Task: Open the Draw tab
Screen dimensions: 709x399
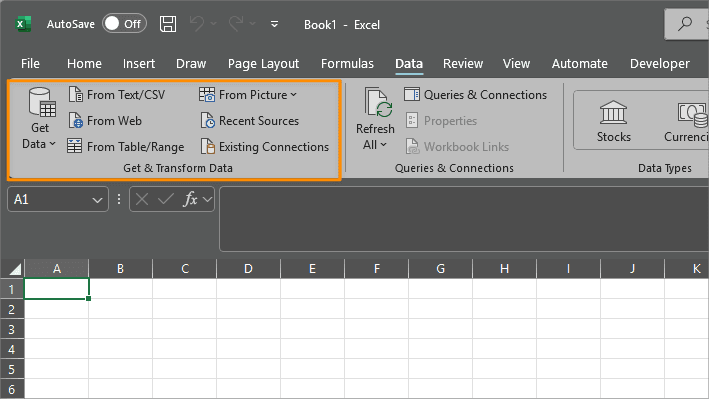Action: (x=191, y=64)
